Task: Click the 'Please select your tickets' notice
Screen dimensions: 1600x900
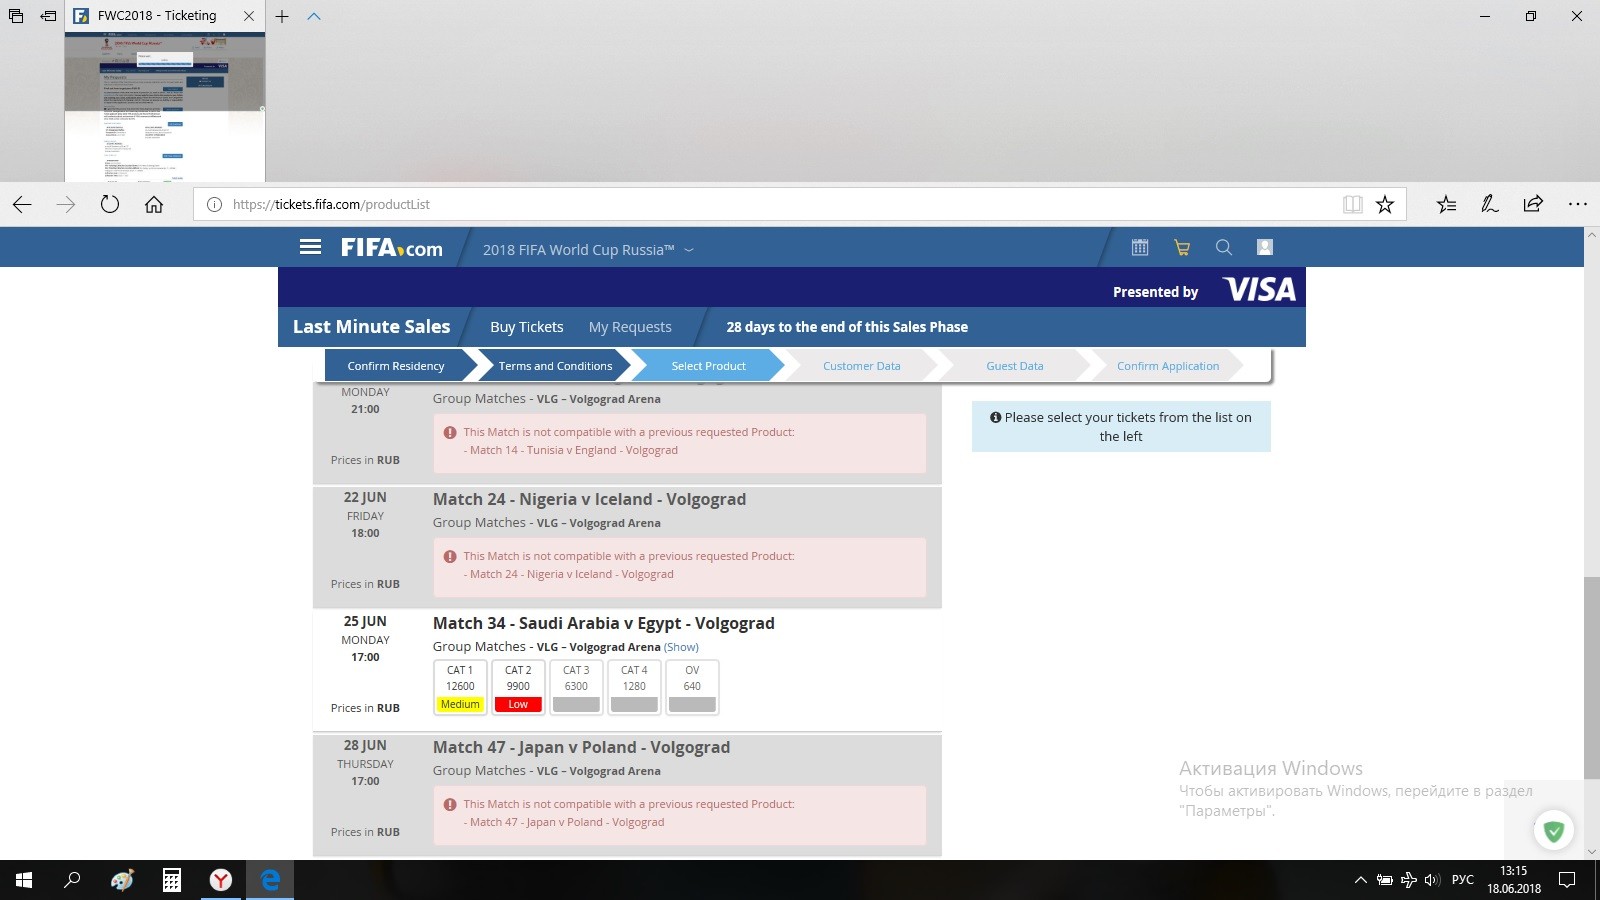Action: pyautogui.click(x=1121, y=427)
